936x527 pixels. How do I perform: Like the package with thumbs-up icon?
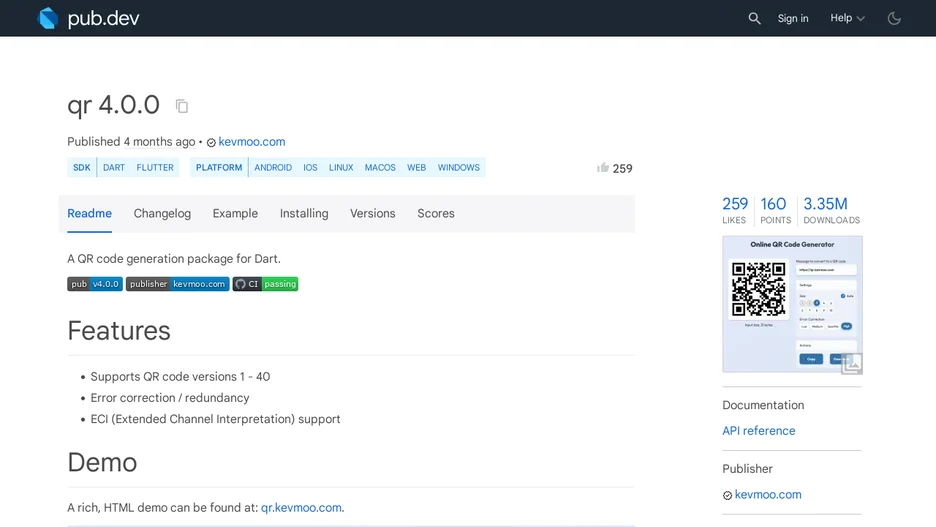pos(603,168)
